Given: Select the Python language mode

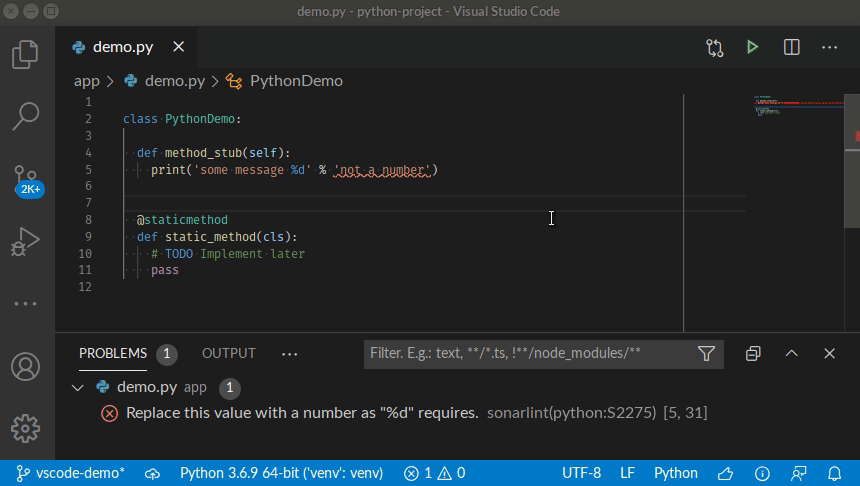Looking at the screenshot, I should [676, 473].
